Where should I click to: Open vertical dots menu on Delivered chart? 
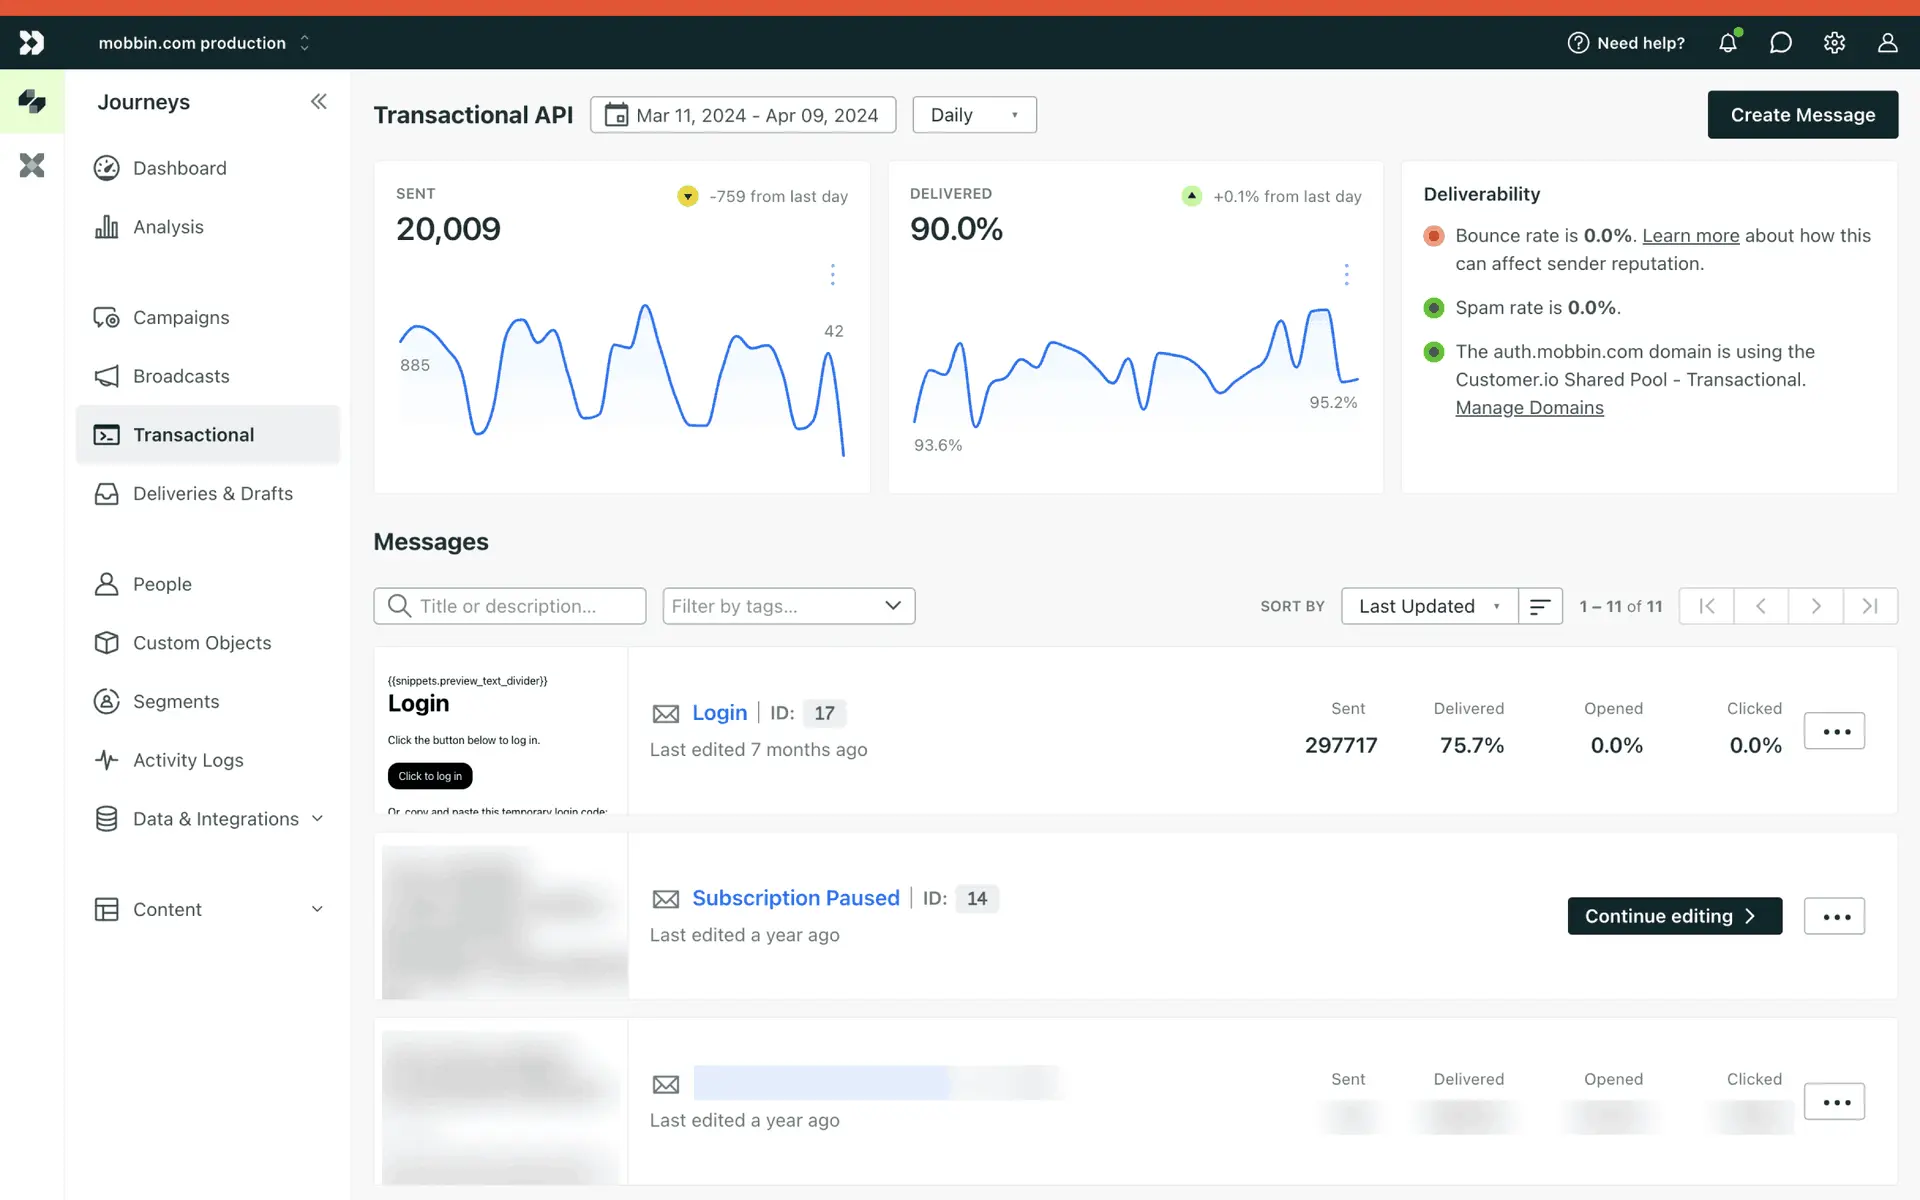(x=1346, y=275)
